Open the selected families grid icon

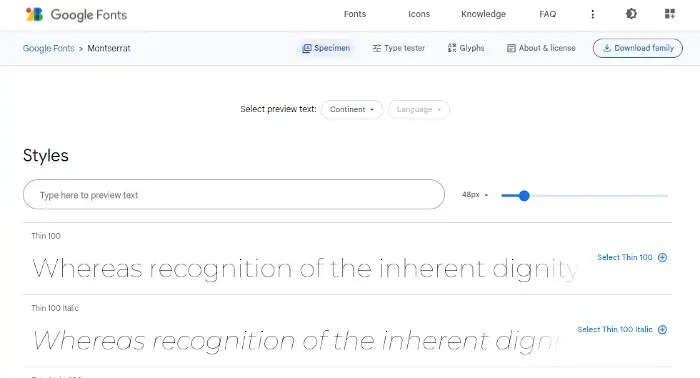[670, 14]
